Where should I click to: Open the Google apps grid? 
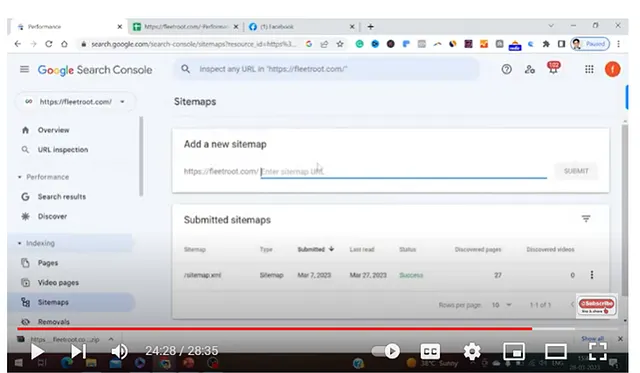(589, 69)
